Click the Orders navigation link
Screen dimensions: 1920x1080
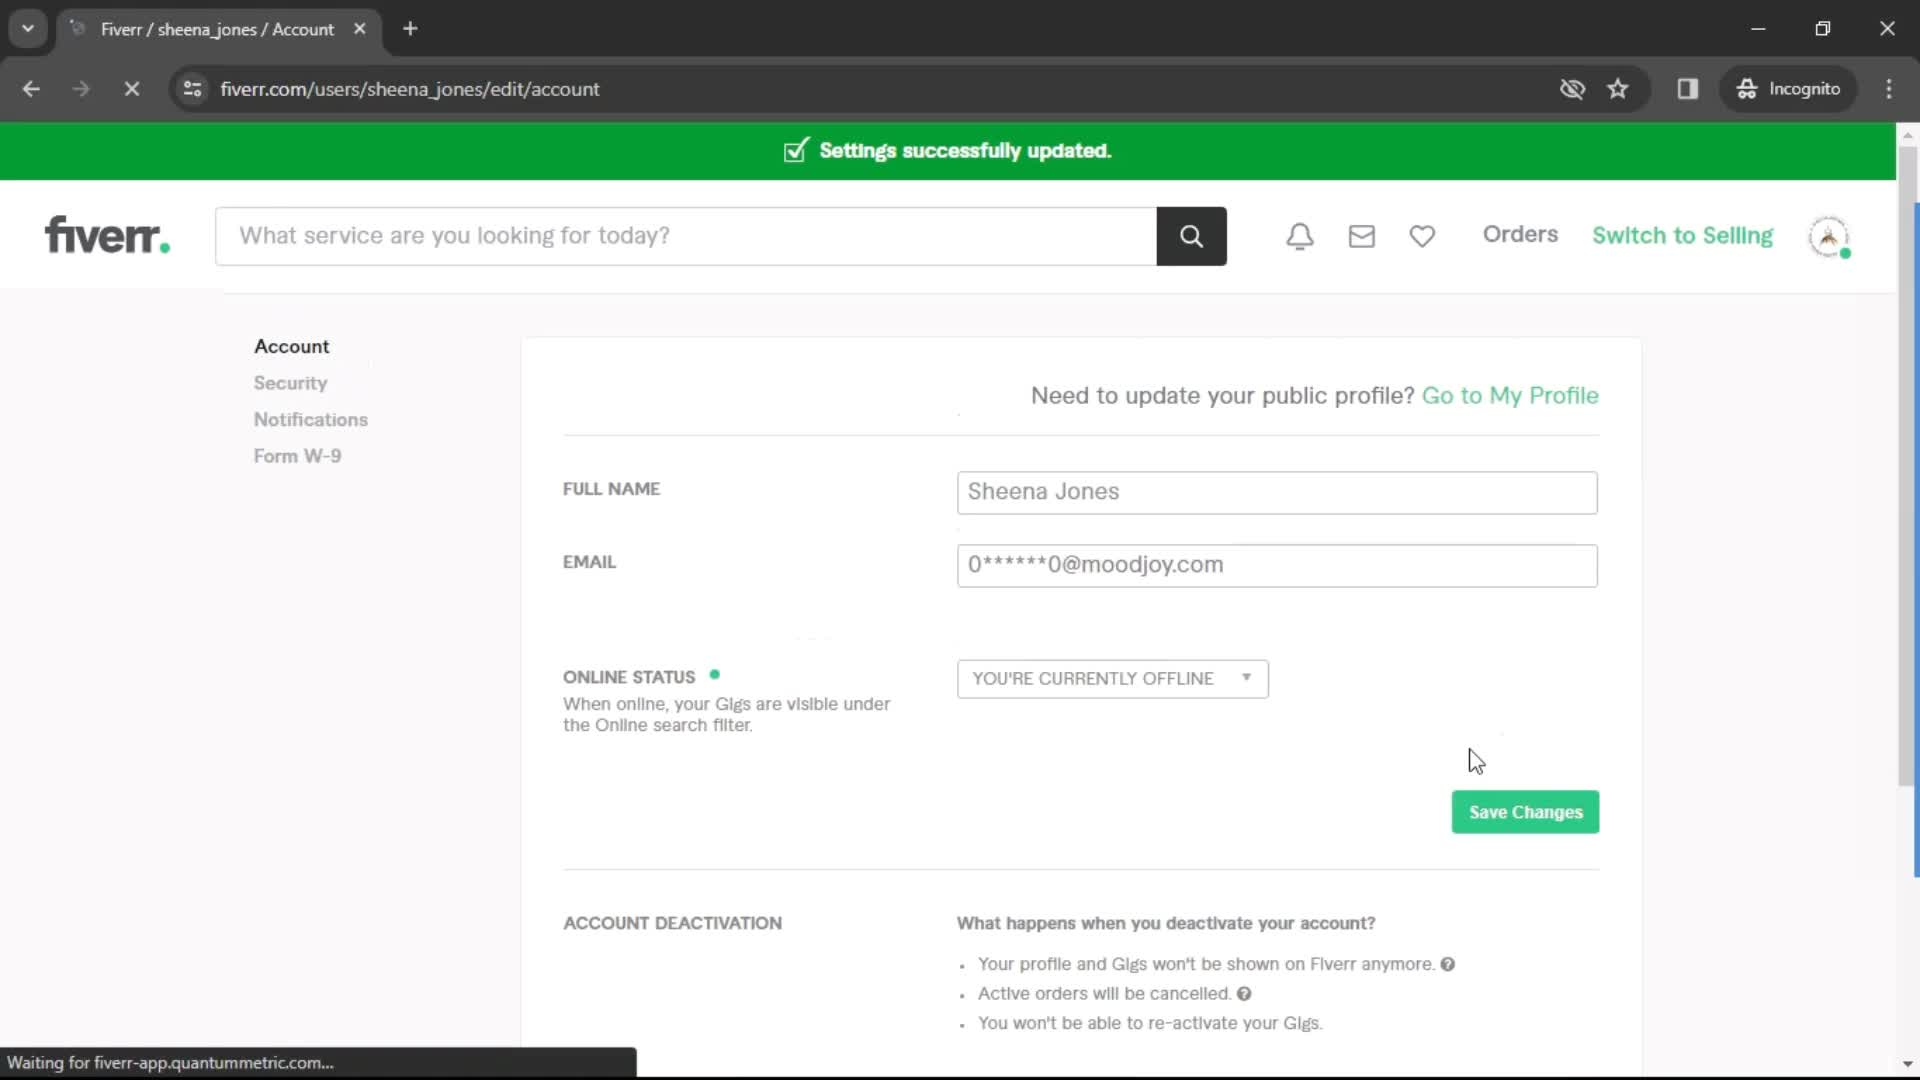coord(1519,233)
